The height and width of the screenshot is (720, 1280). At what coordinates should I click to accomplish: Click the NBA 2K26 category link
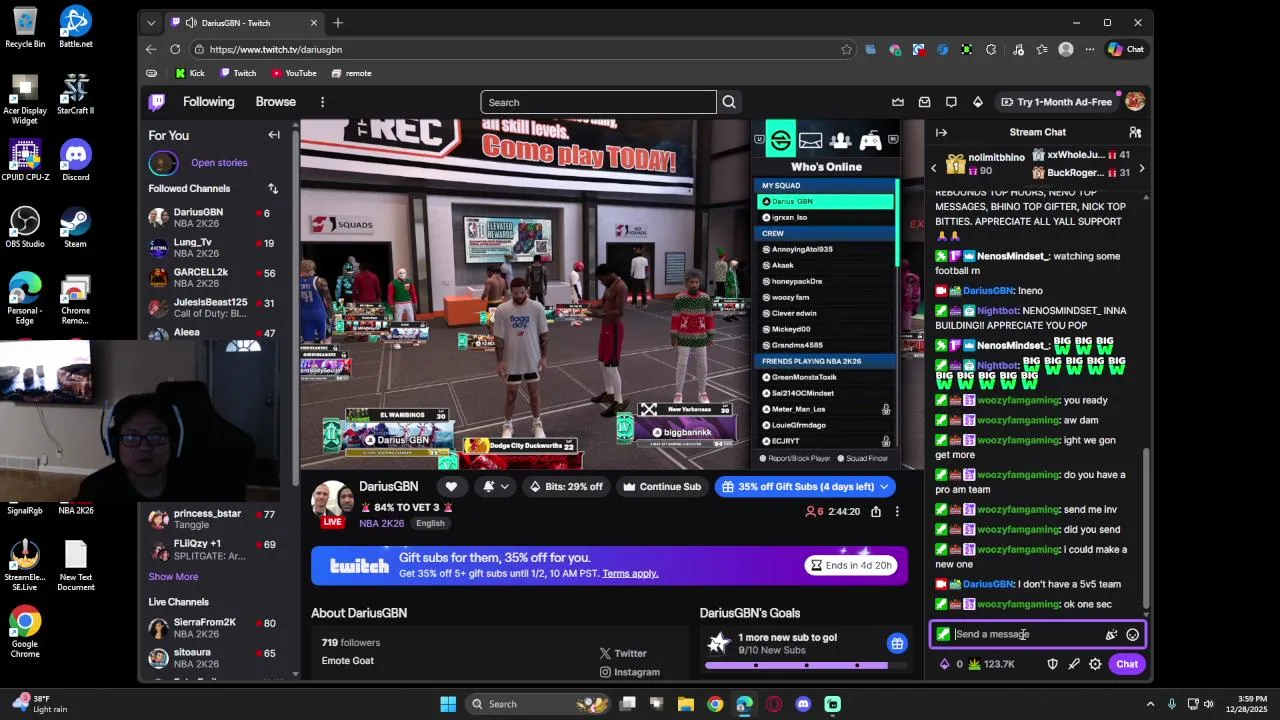coord(382,523)
